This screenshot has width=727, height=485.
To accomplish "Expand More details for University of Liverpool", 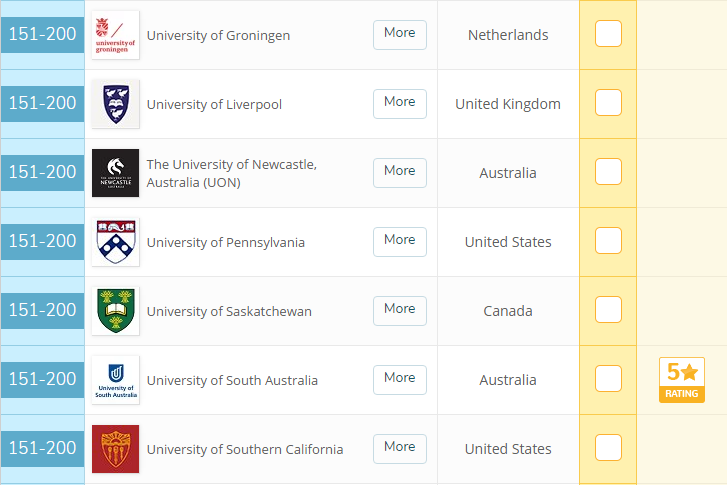I will (x=400, y=103).
